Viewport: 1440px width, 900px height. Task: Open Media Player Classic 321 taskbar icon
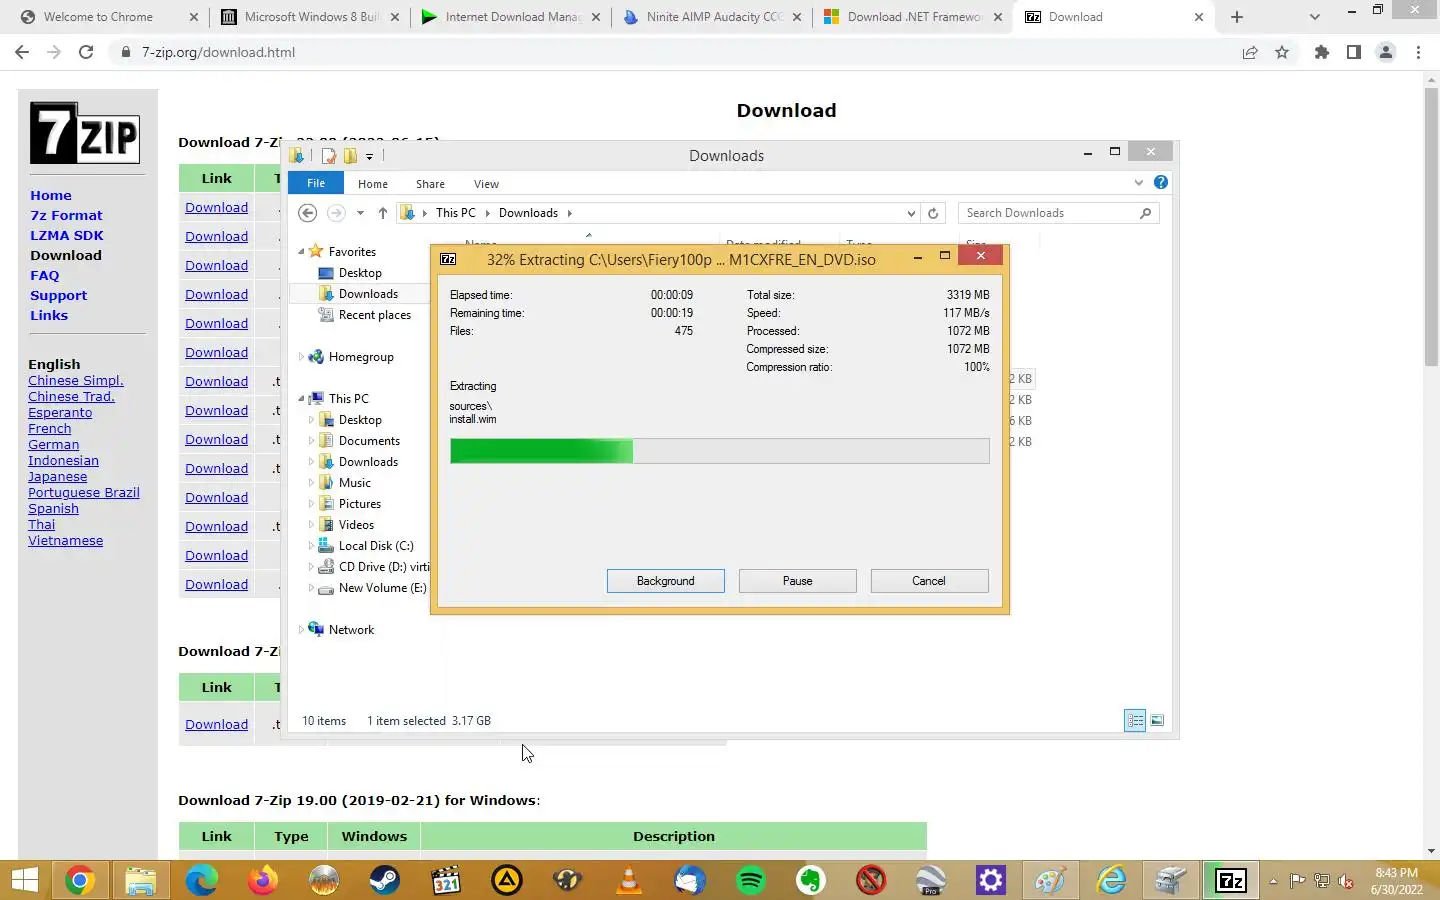tap(446, 880)
